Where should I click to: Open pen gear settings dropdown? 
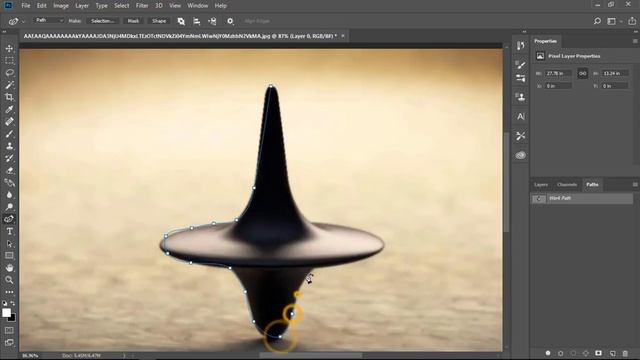click(x=230, y=21)
